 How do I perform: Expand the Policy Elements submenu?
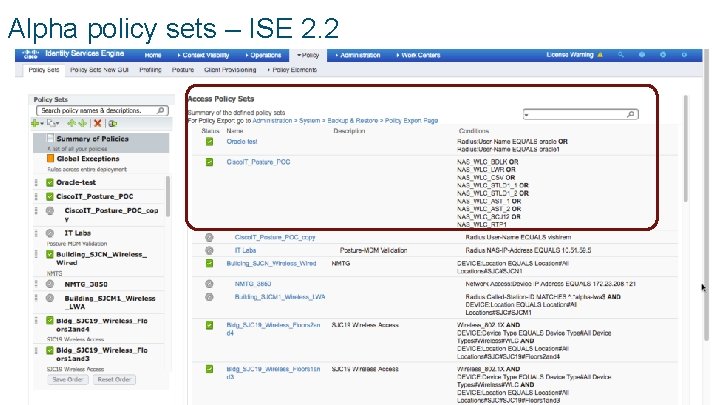coord(292,70)
